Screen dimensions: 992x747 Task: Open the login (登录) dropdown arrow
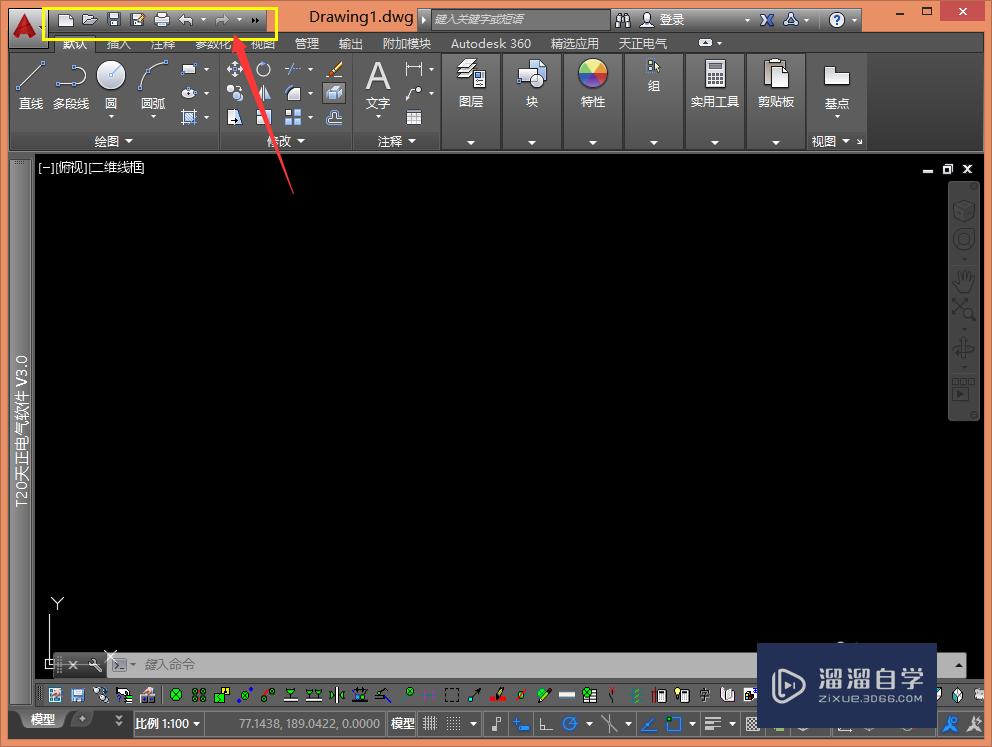[747, 20]
